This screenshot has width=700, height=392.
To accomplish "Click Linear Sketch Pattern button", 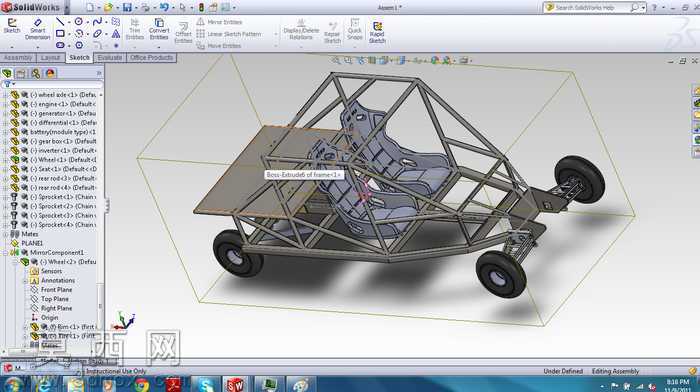I will 229,34.
